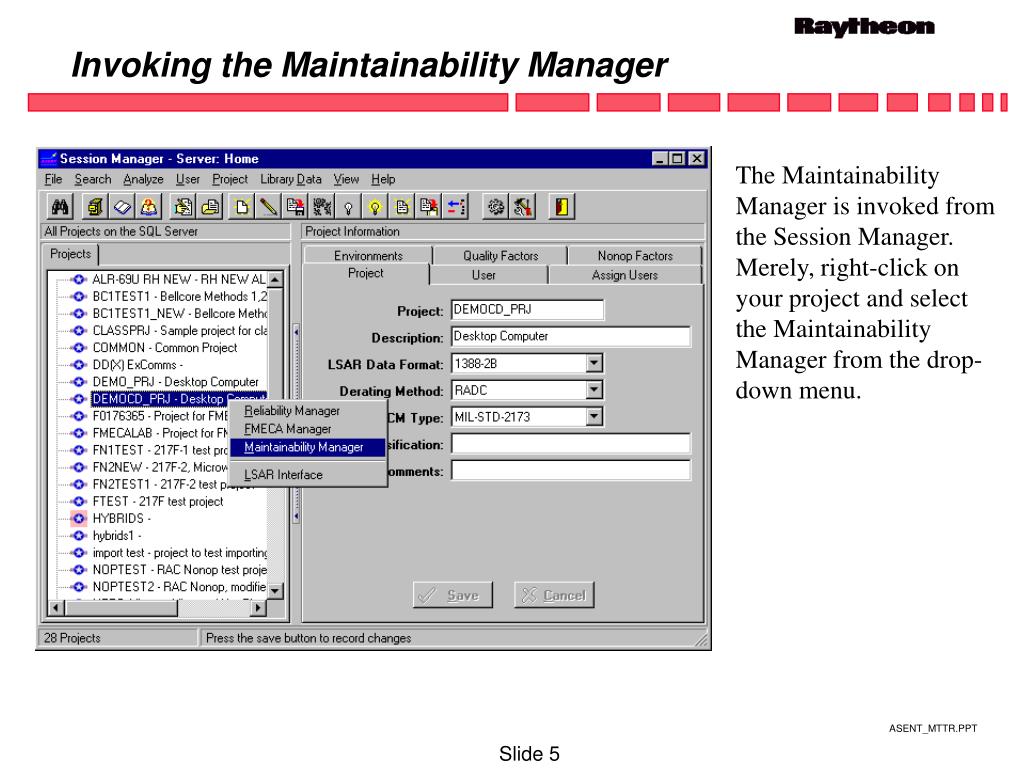Choose FMECA Manager from context menu

(307, 429)
